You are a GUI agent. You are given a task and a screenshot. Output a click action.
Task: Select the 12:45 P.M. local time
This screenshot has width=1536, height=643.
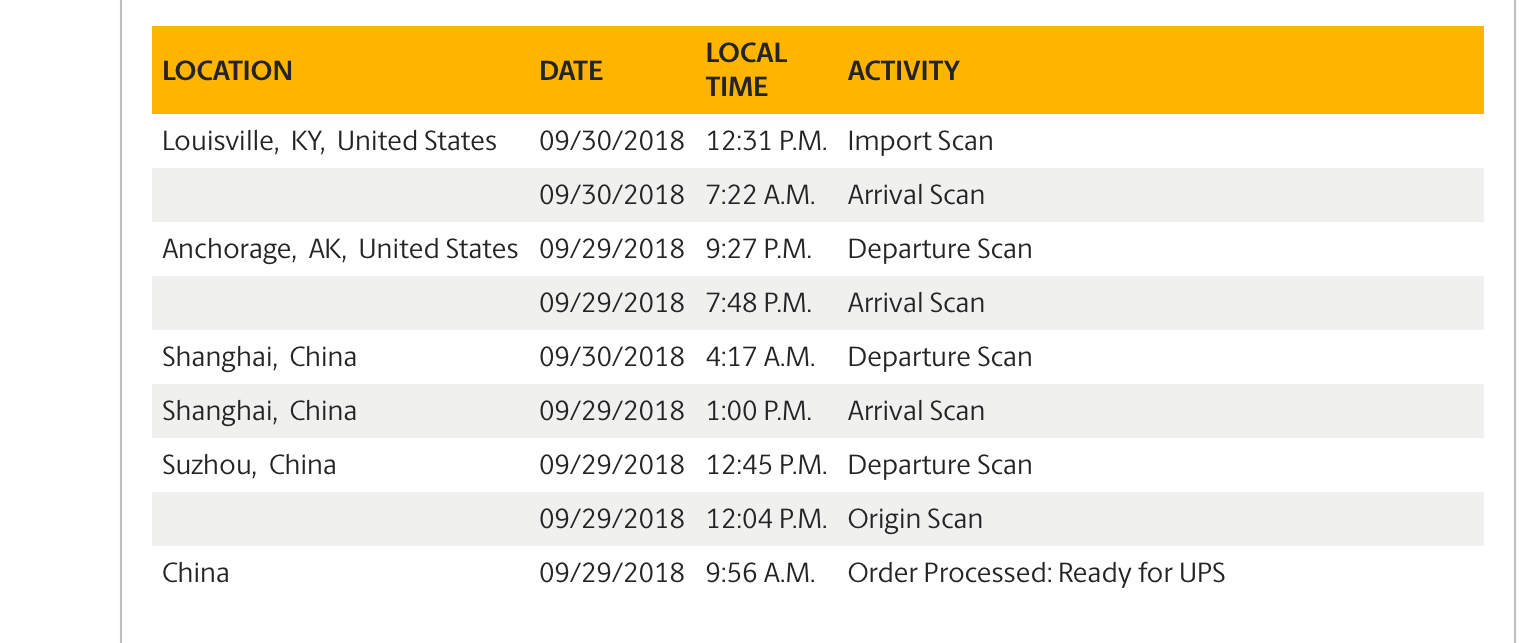coord(766,465)
